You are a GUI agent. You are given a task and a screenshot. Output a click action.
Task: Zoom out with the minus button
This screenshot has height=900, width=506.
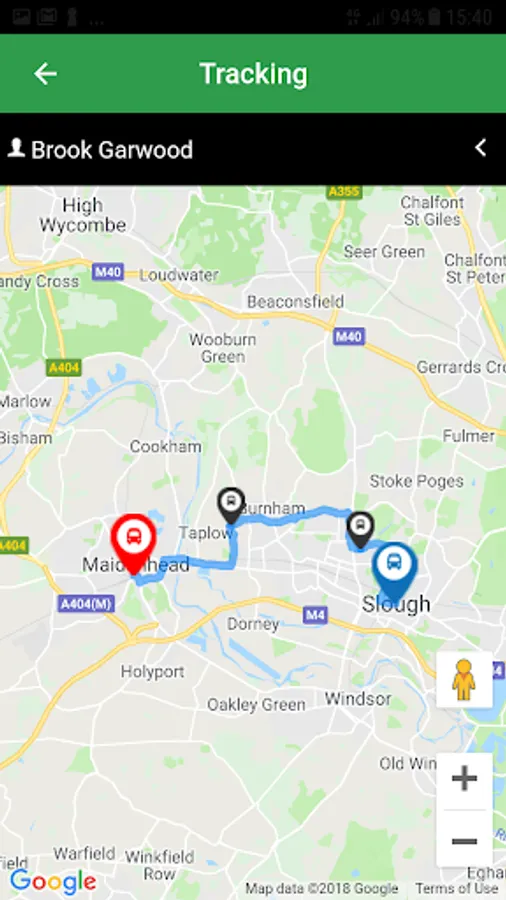tap(464, 840)
